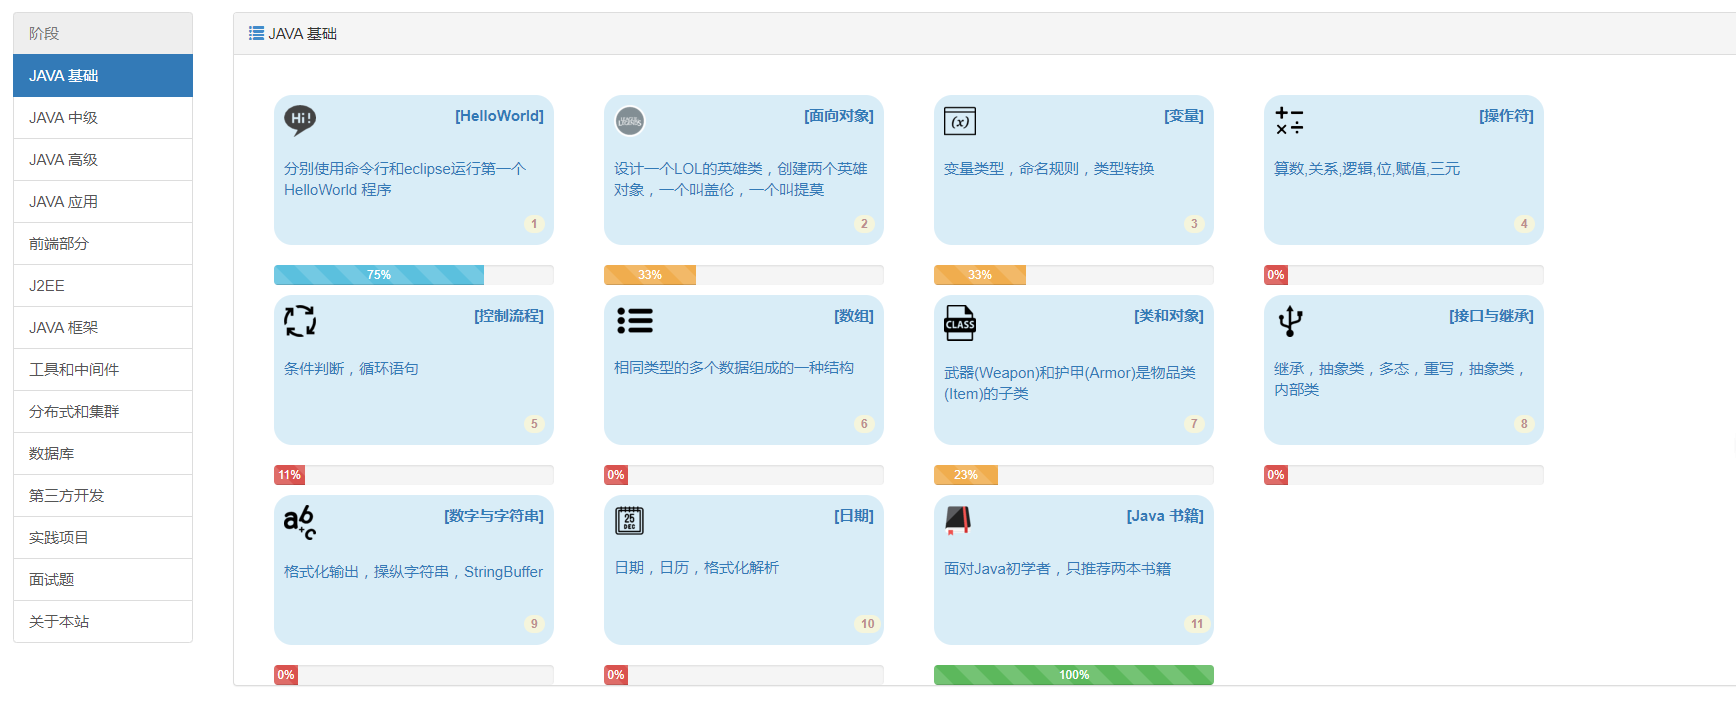Open JAVA 中级 stage
Viewport: 1736px width, 702px height.
pos(103,118)
